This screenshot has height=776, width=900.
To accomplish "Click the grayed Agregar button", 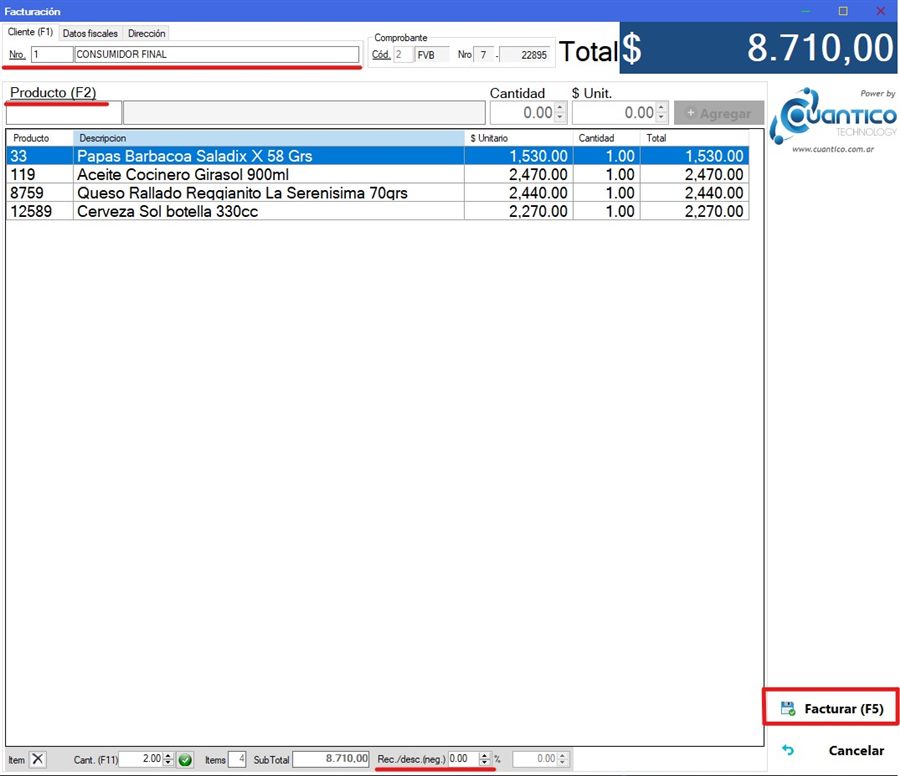I will click(719, 113).
